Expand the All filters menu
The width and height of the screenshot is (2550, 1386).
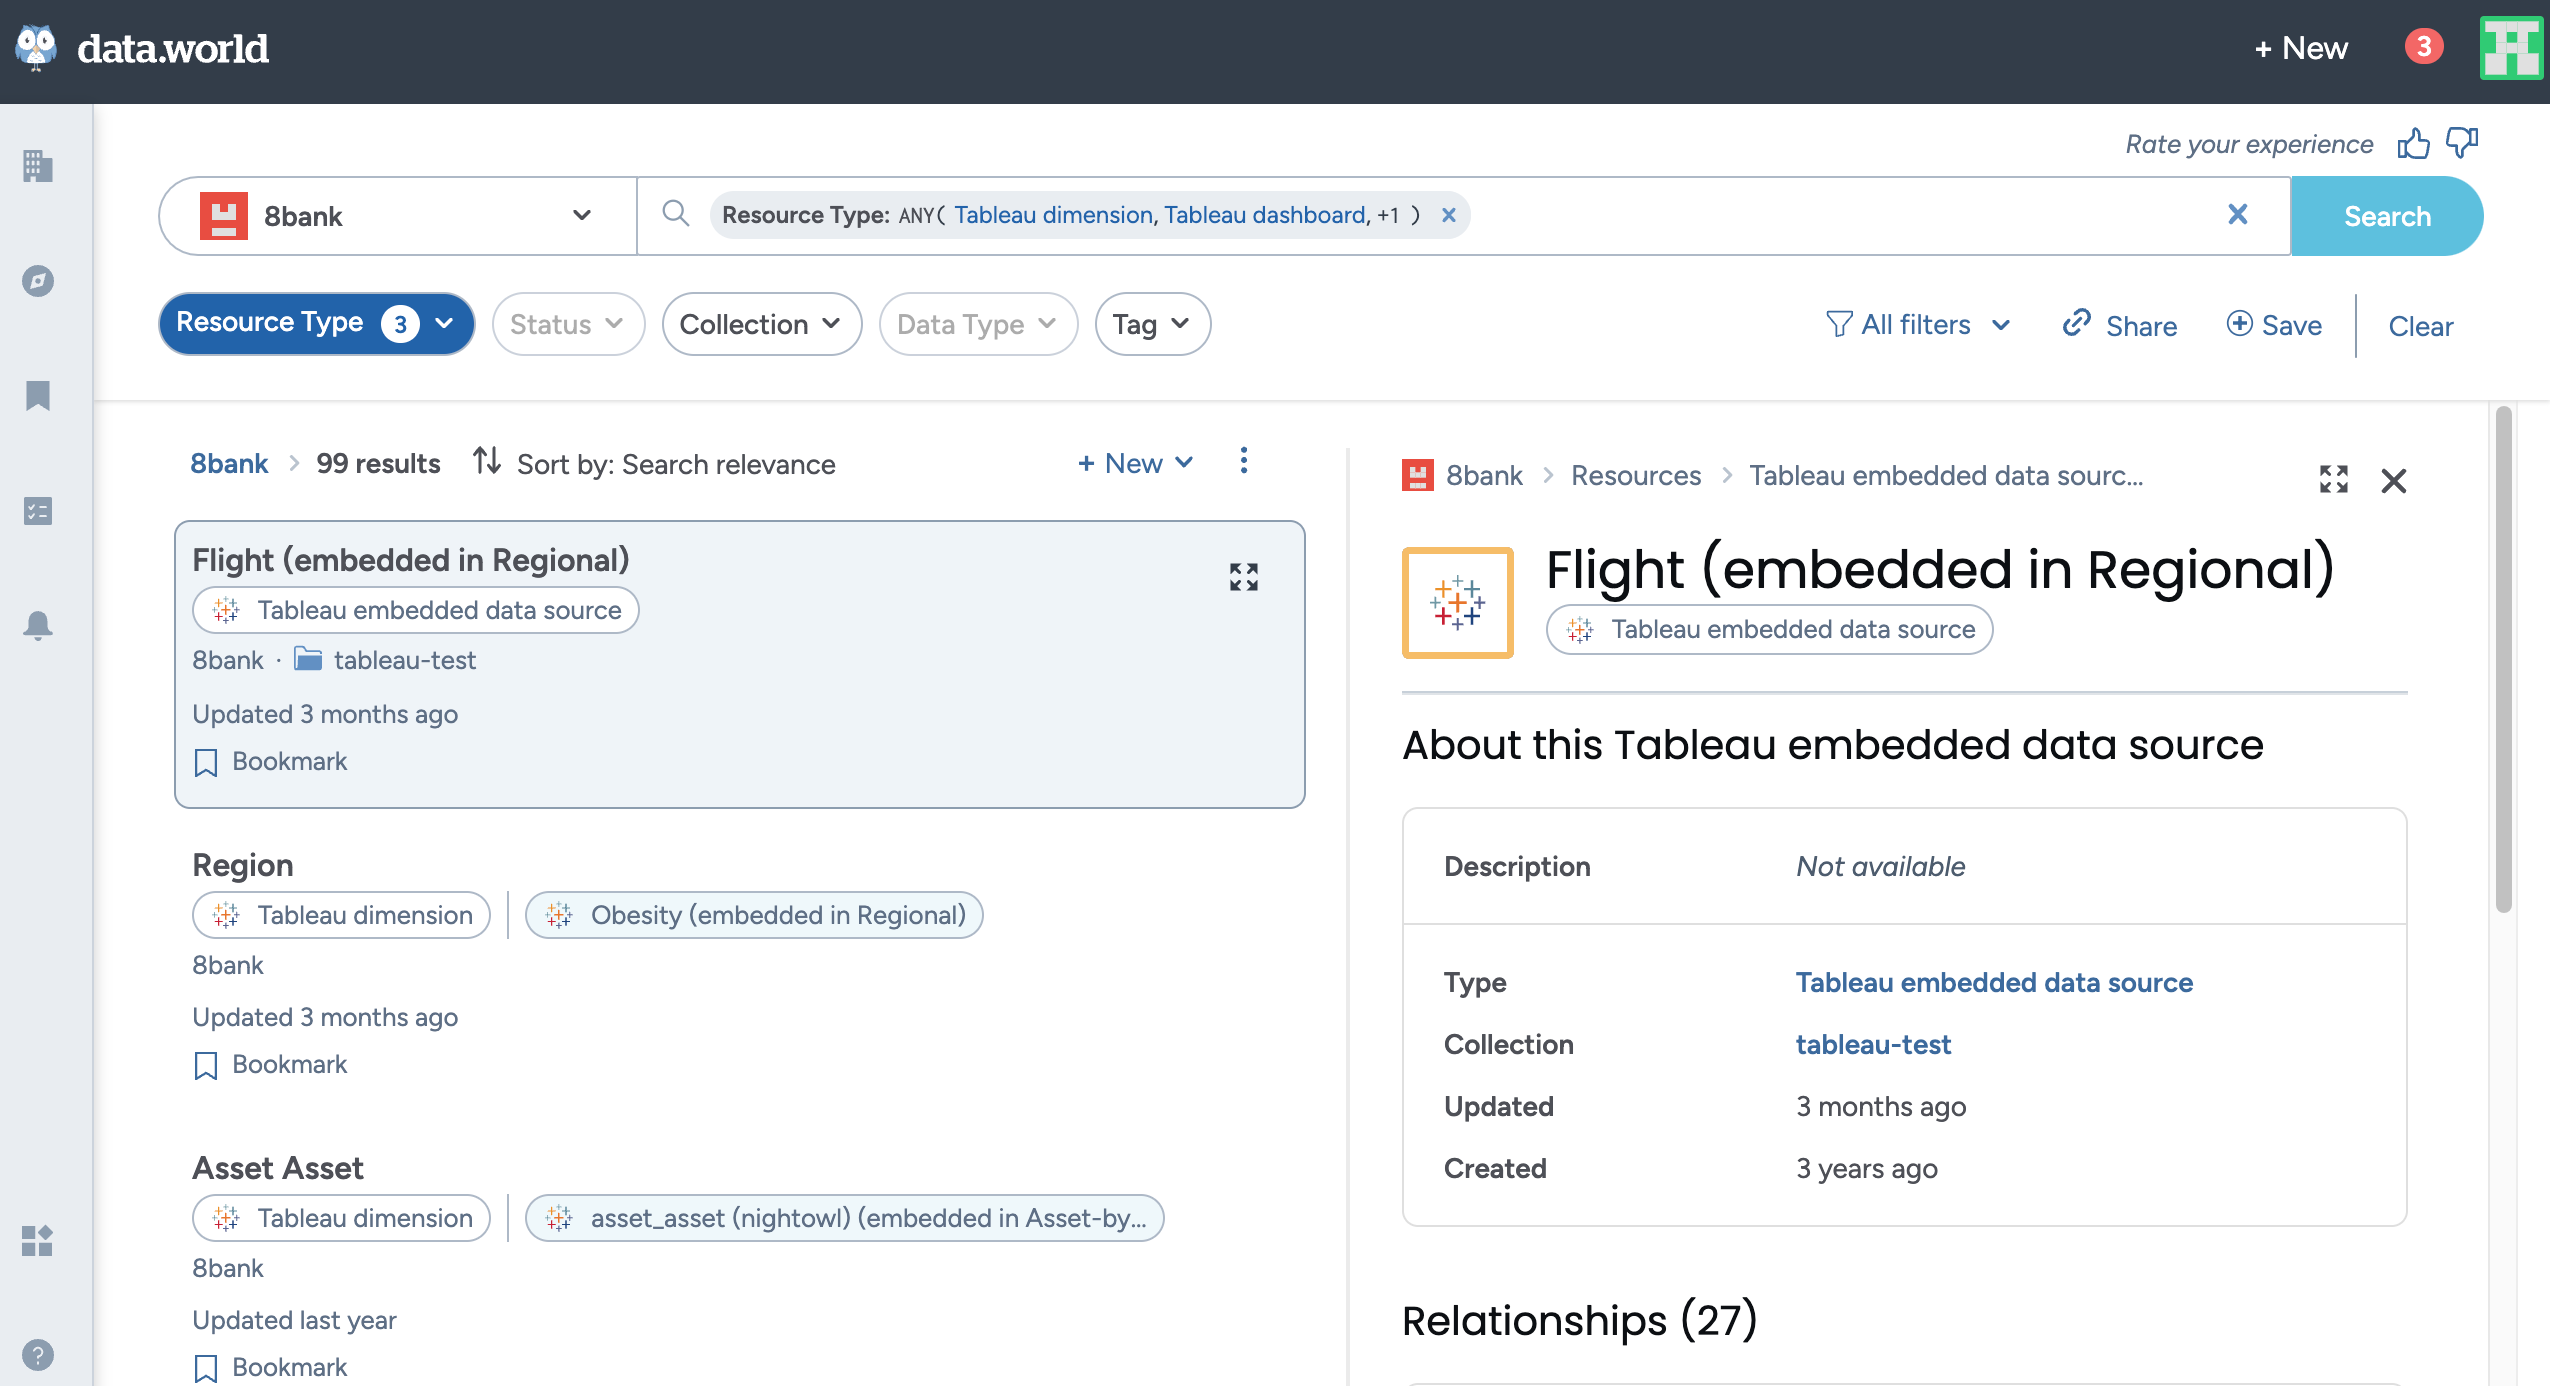tap(1919, 325)
